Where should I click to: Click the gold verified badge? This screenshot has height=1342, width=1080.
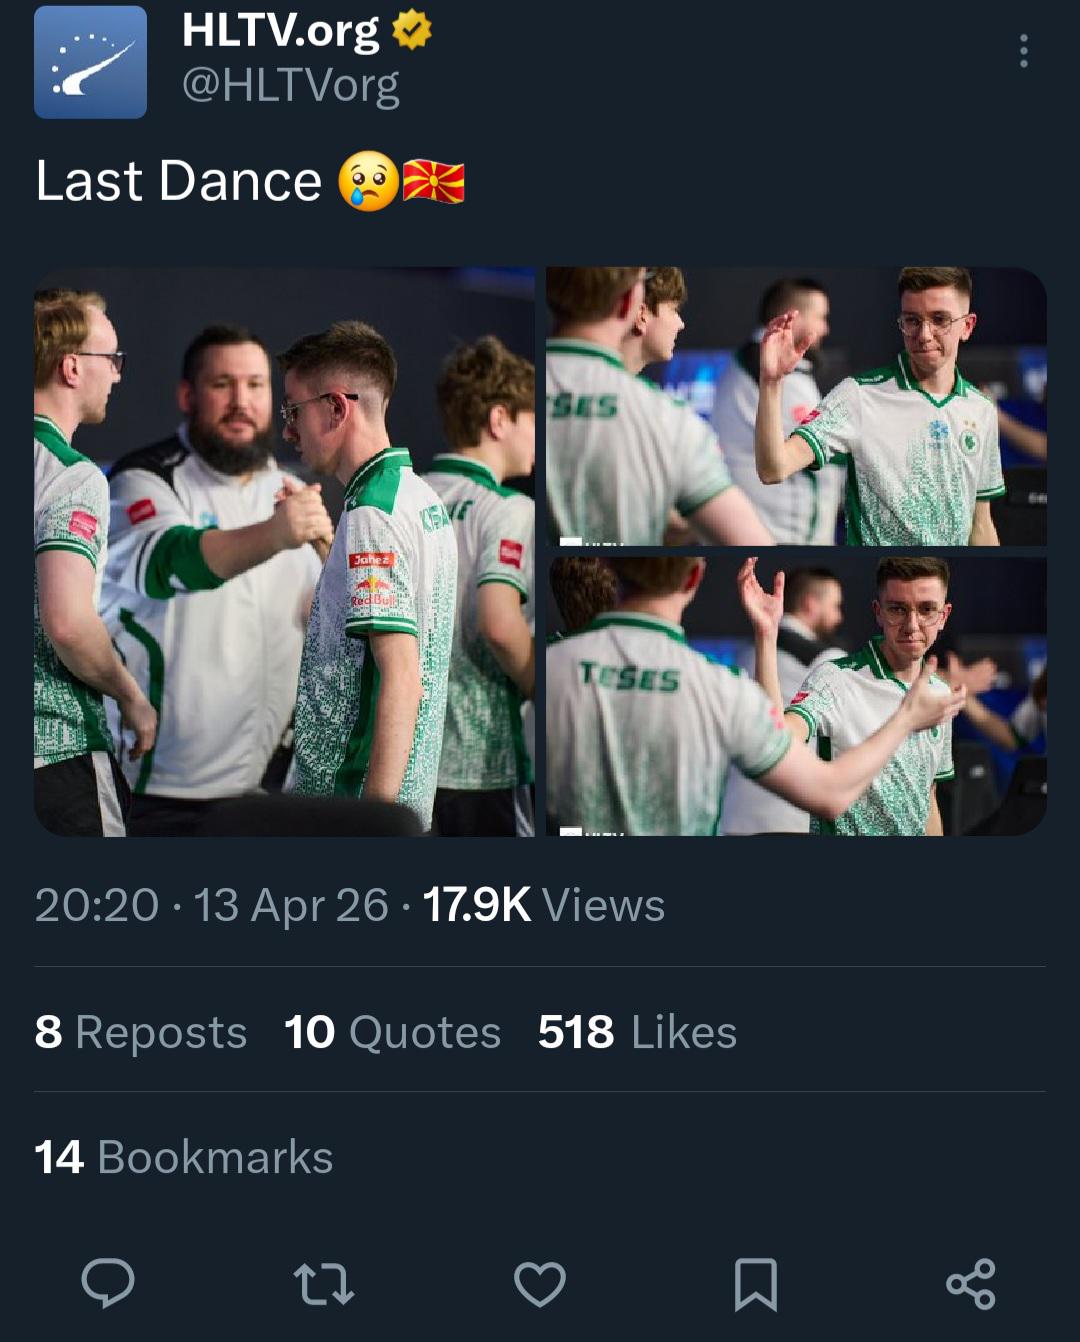pyautogui.click(x=411, y=30)
